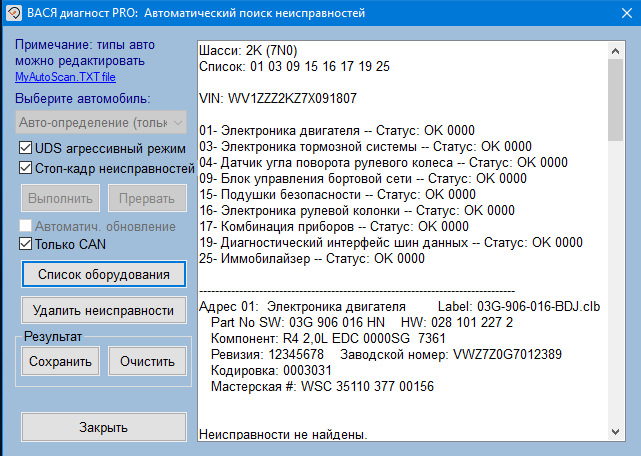
Task: Click the Part No SW: 03G 906 016 HN line
Action: click(x=362, y=322)
